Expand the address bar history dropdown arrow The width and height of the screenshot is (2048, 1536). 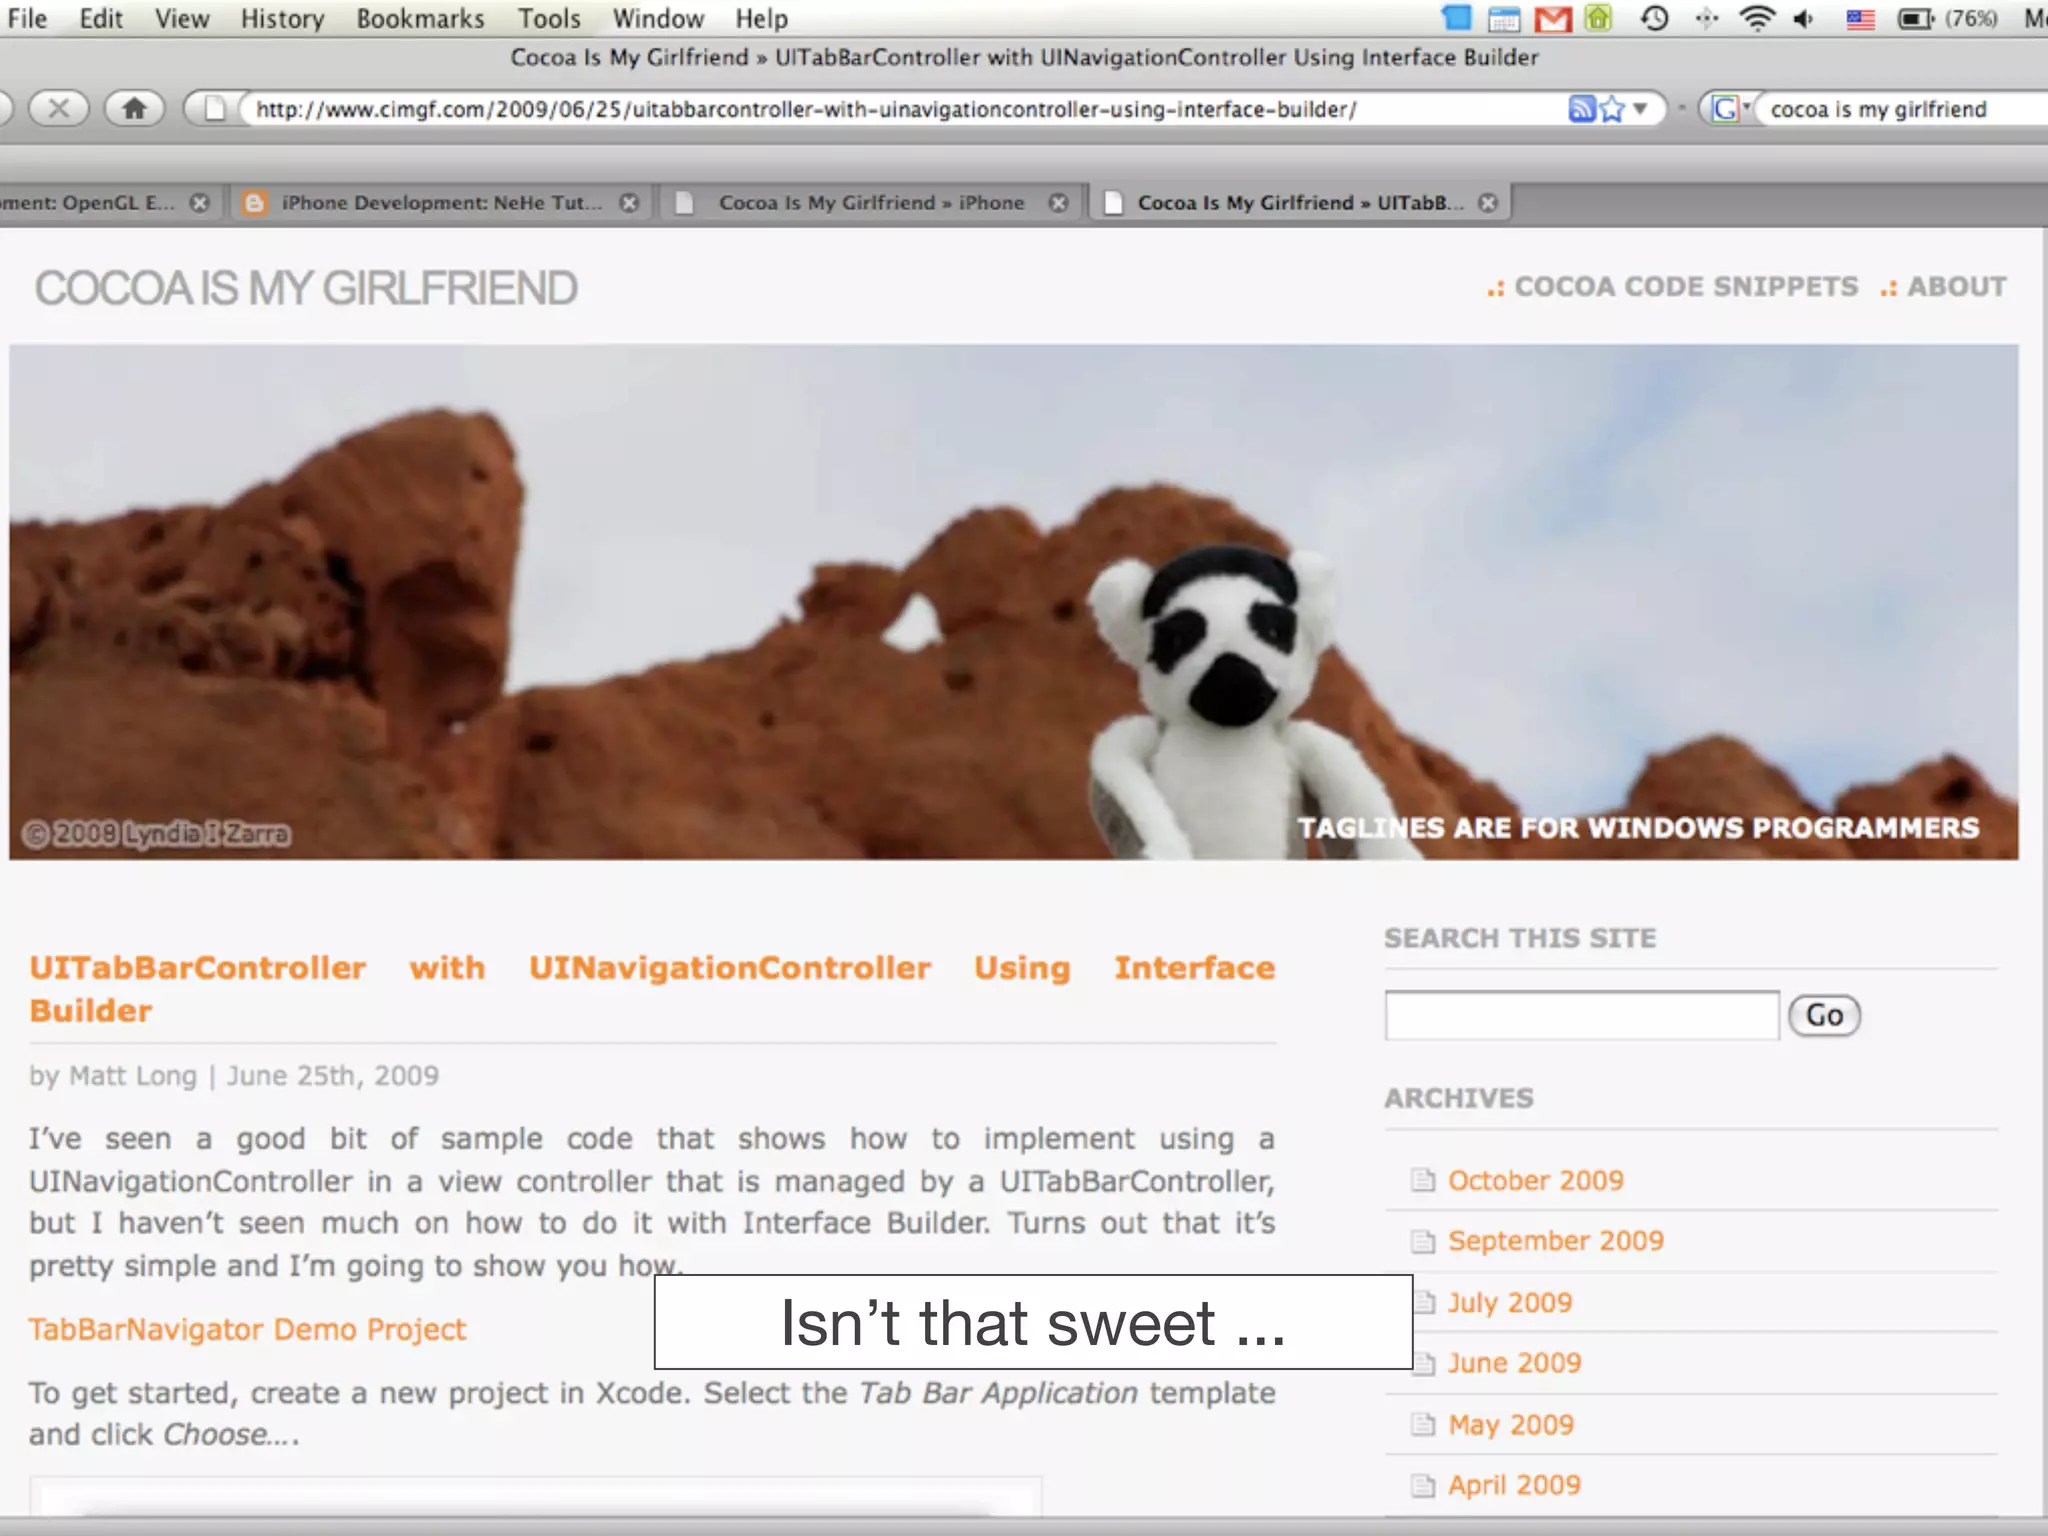coord(1640,109)
